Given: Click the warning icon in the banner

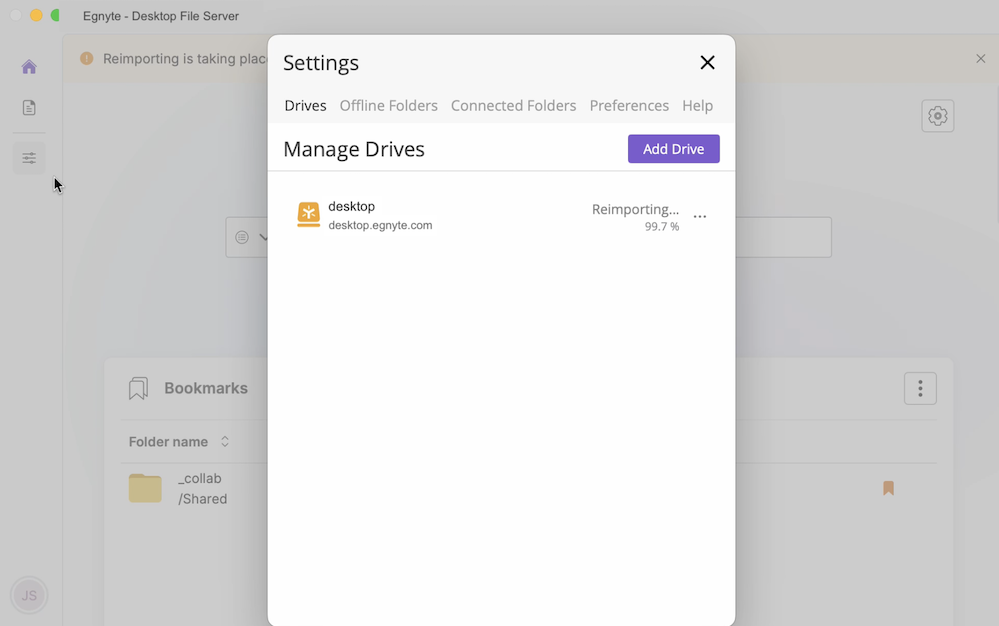Looking at the screenshot, I should 87,59.
